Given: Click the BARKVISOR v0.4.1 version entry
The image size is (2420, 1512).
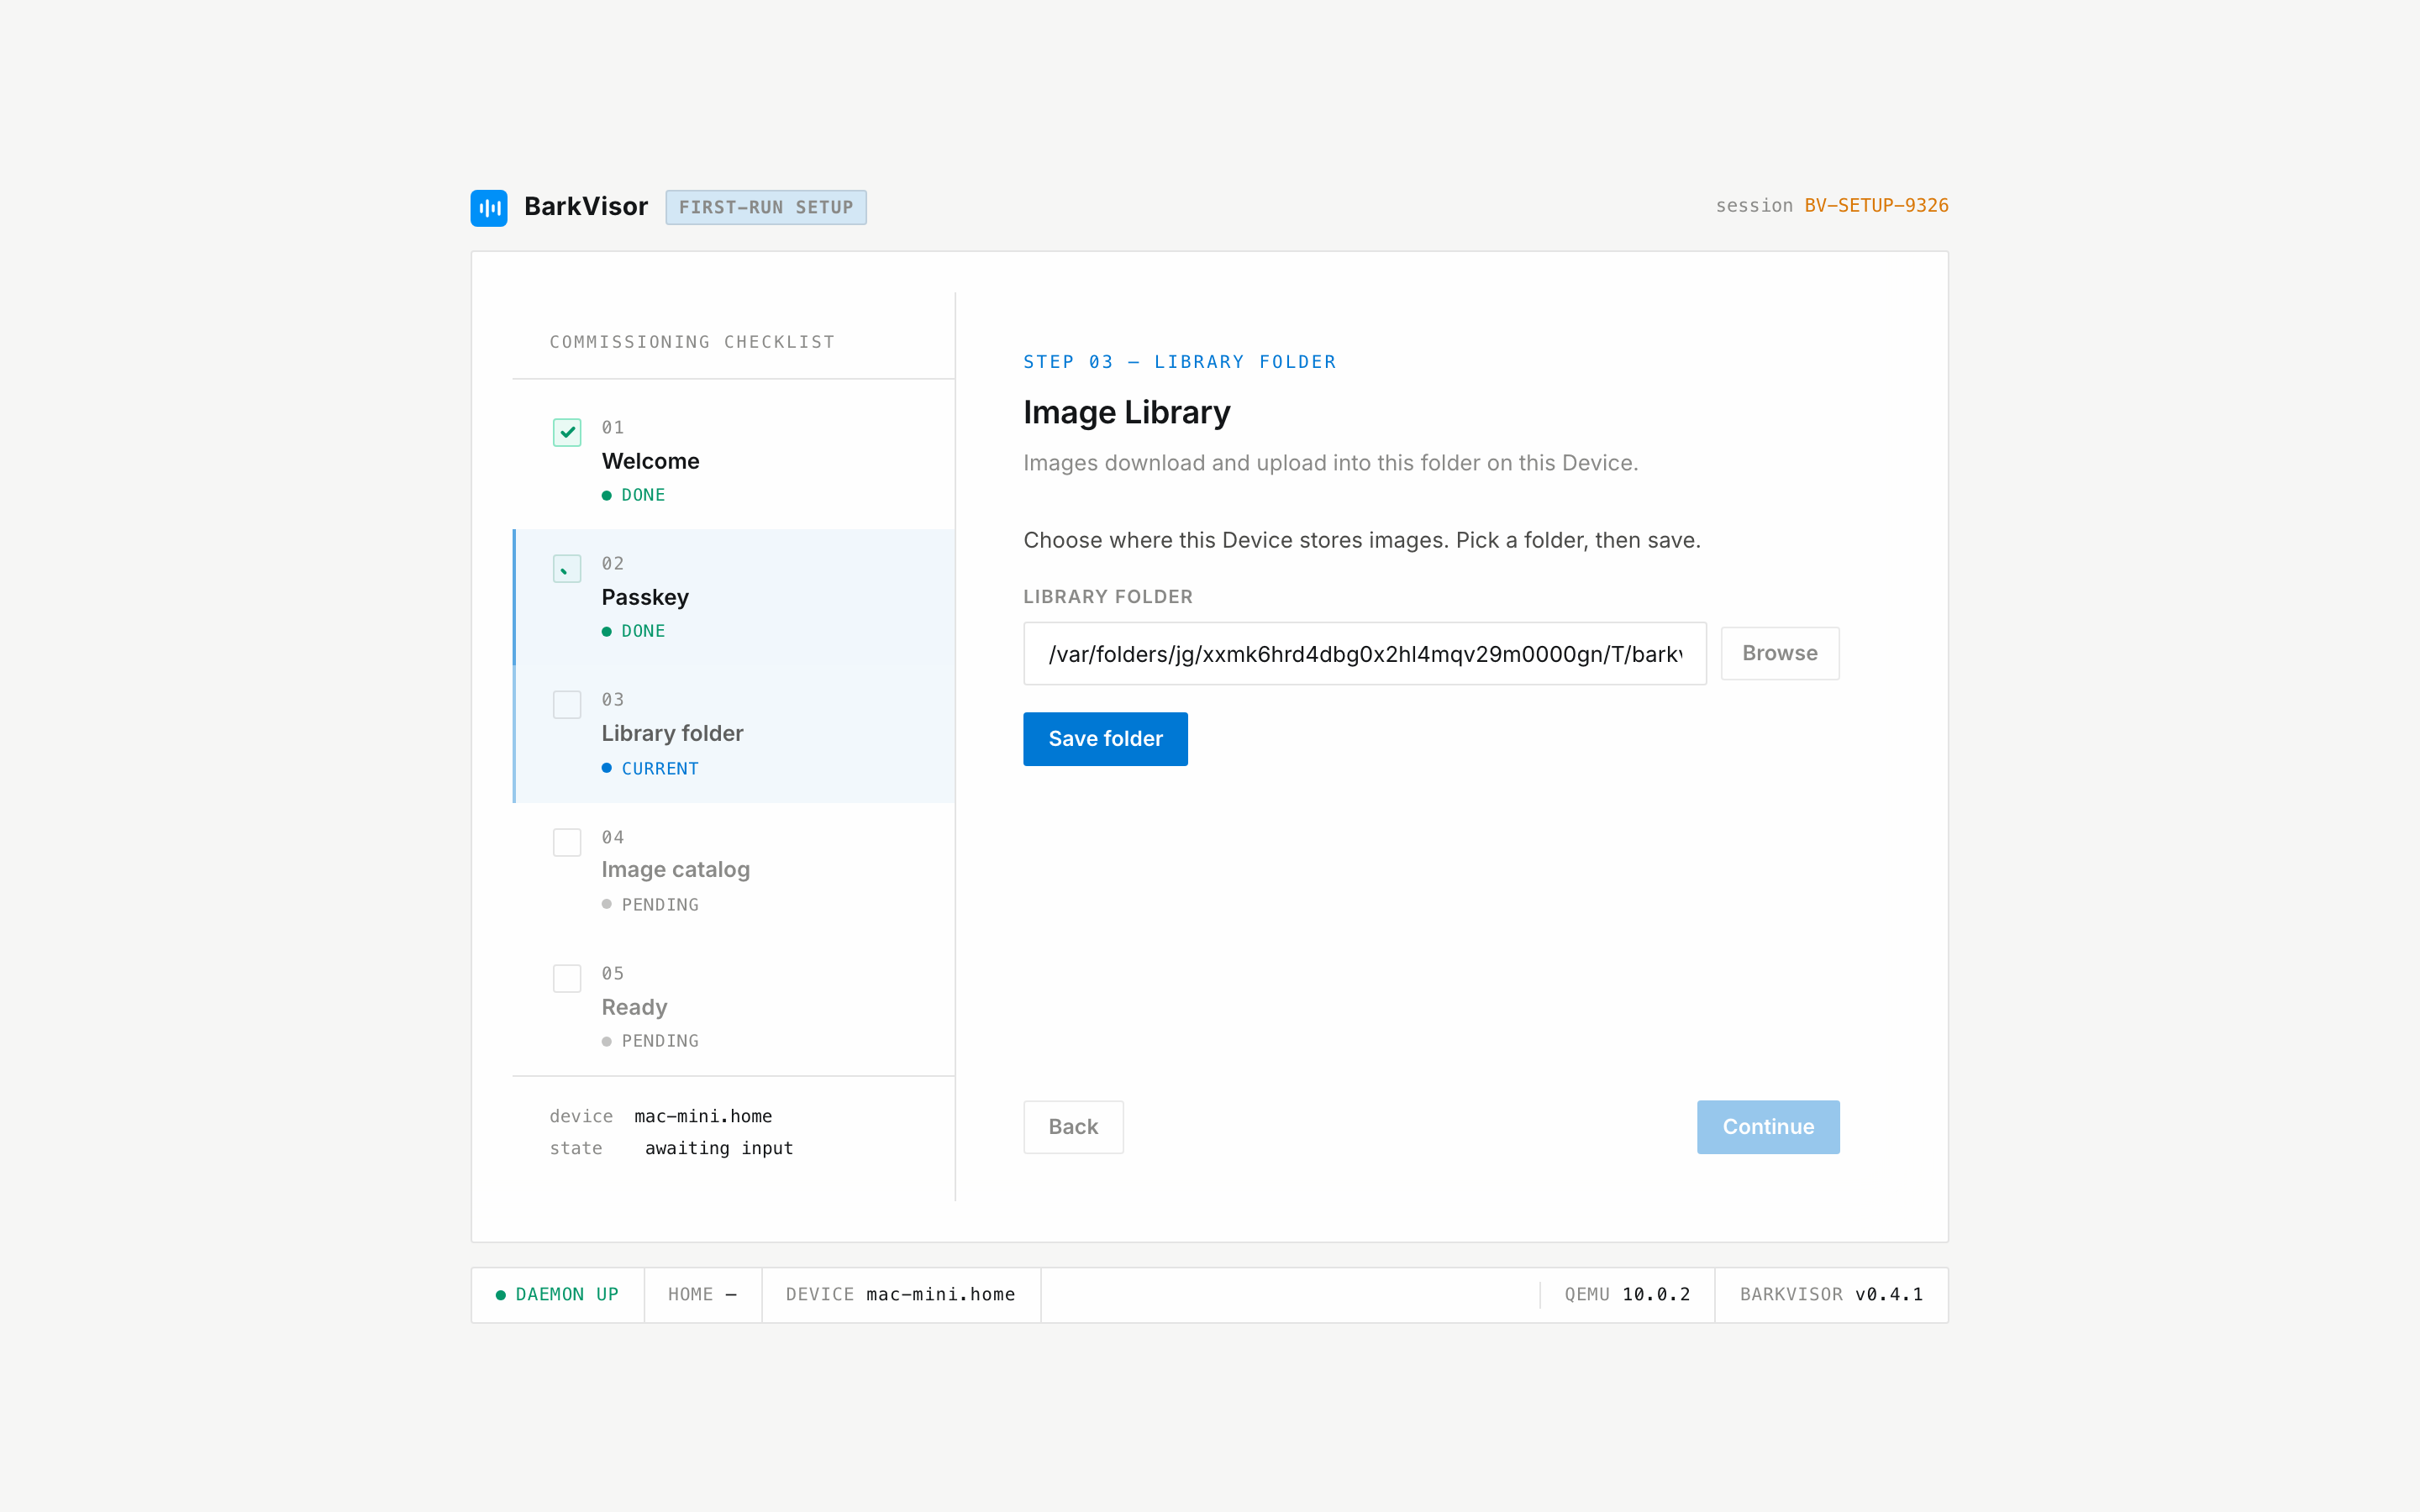Looking at the screenshot, I should [x=1831, y=1295].
